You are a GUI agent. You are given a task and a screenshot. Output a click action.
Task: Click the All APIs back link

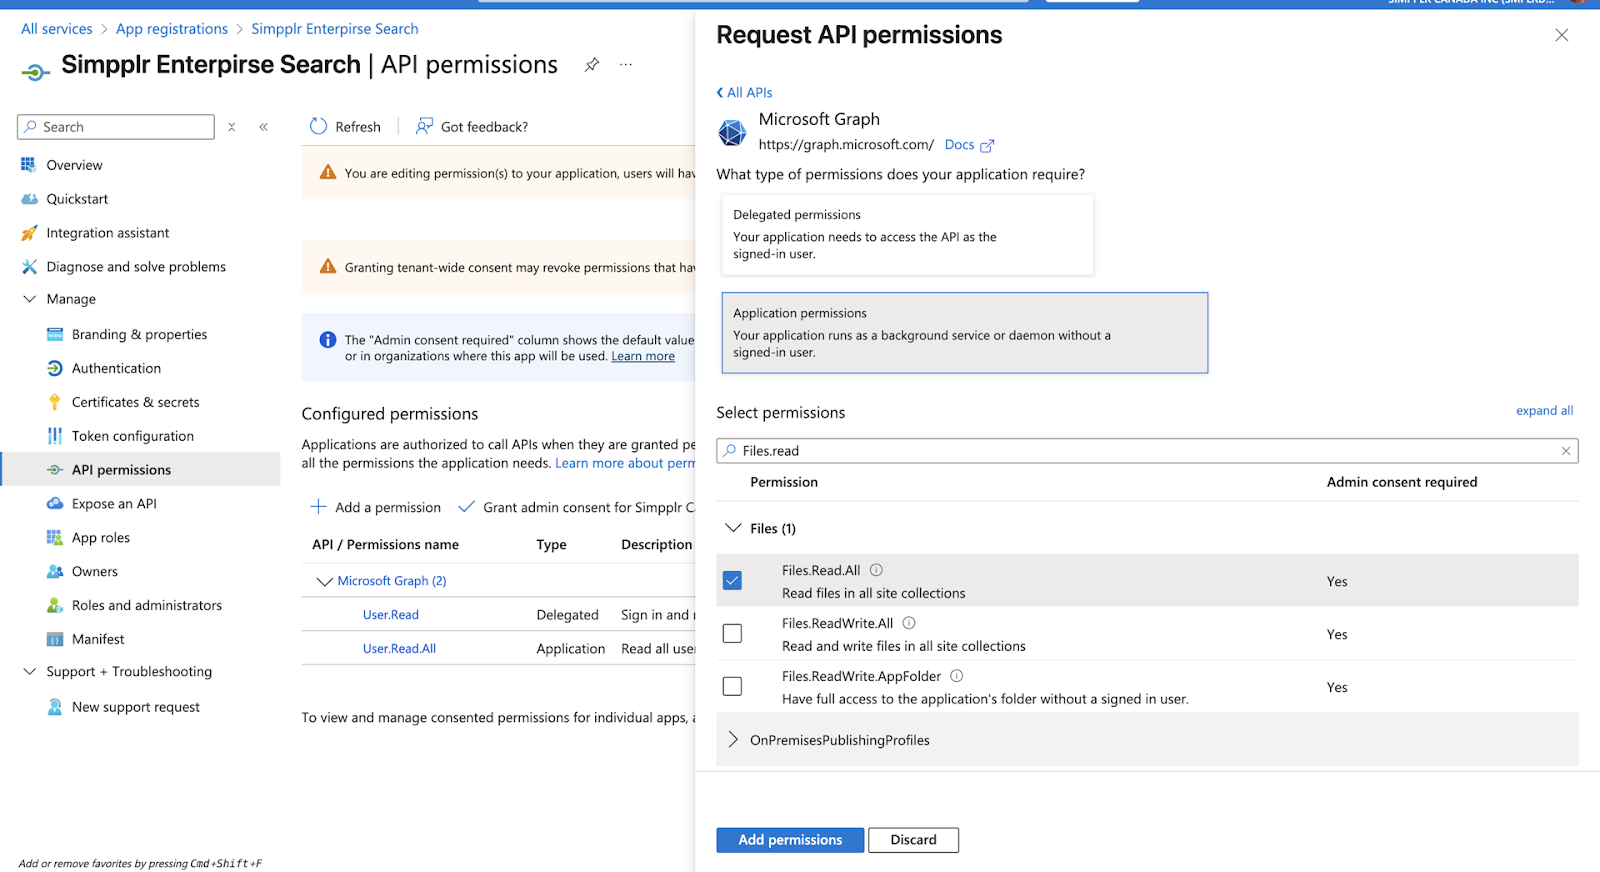[745, 93]
